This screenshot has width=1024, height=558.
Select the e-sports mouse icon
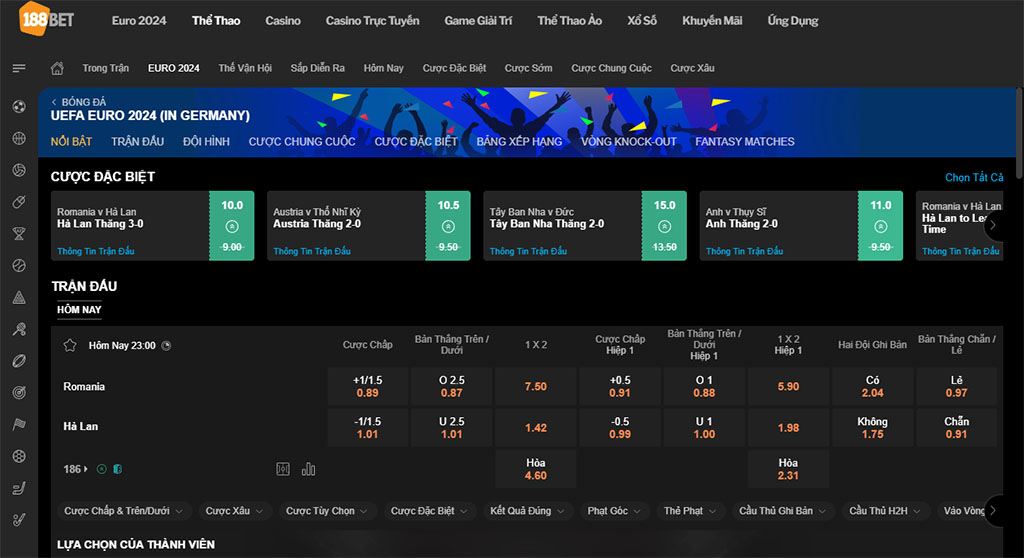[19, 202]
